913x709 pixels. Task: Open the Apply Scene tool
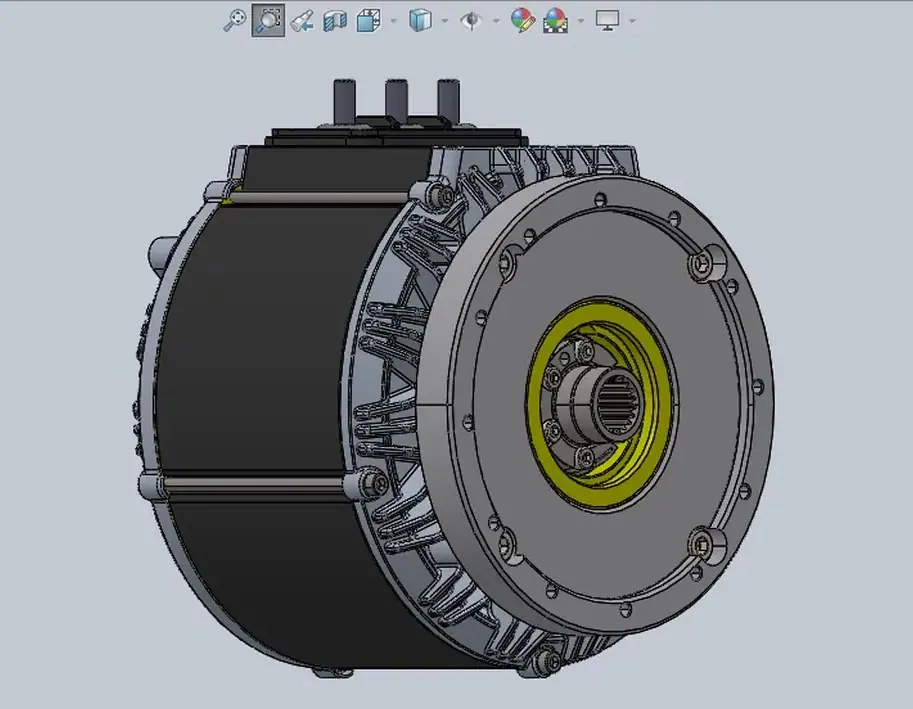pyautogui.click(x=555, y=21)
